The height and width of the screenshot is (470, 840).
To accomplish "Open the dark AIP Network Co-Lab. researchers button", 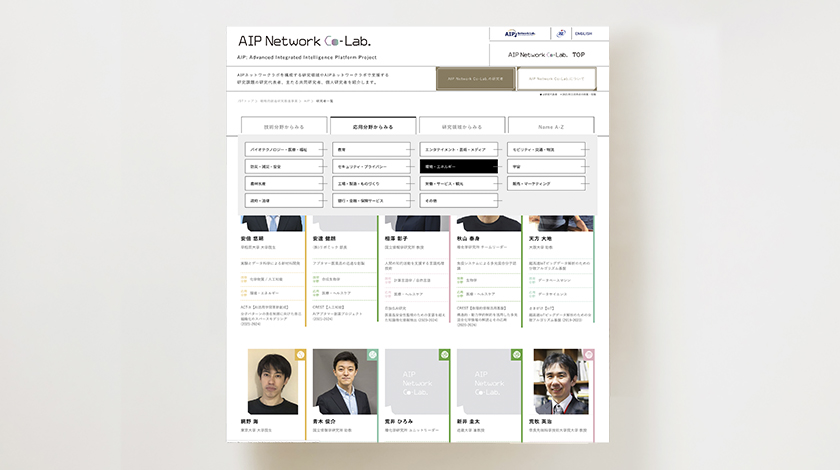I will [476, 79].
